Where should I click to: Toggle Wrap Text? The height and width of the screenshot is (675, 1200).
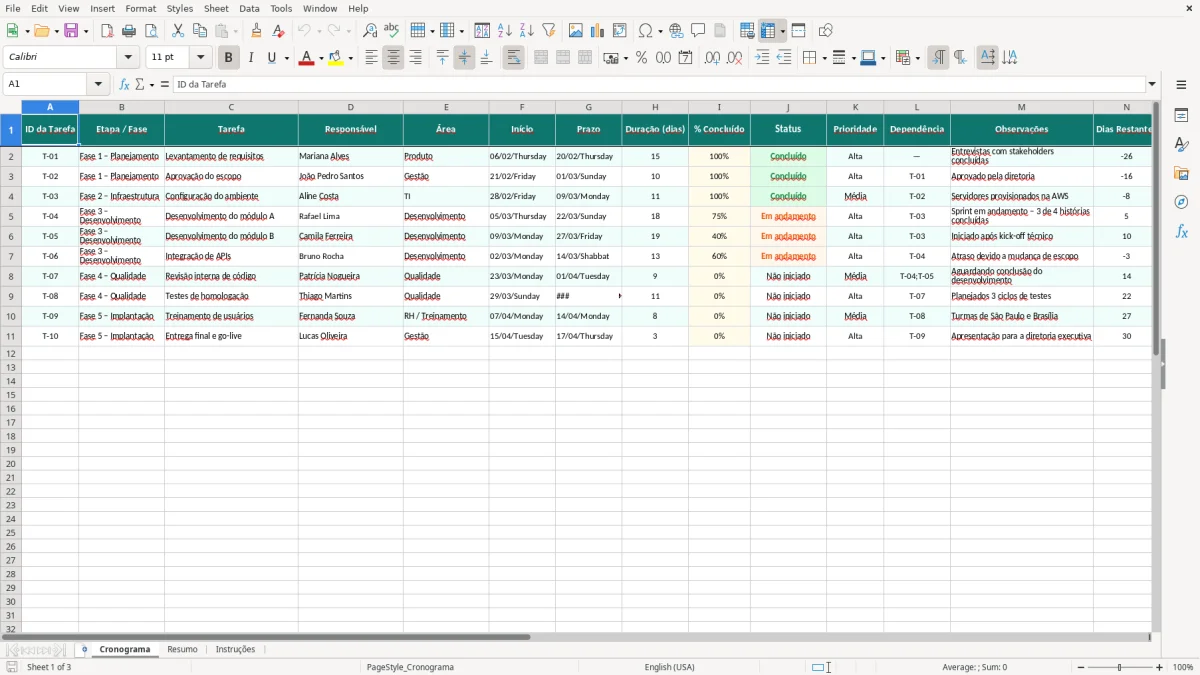tap(513, 58)
